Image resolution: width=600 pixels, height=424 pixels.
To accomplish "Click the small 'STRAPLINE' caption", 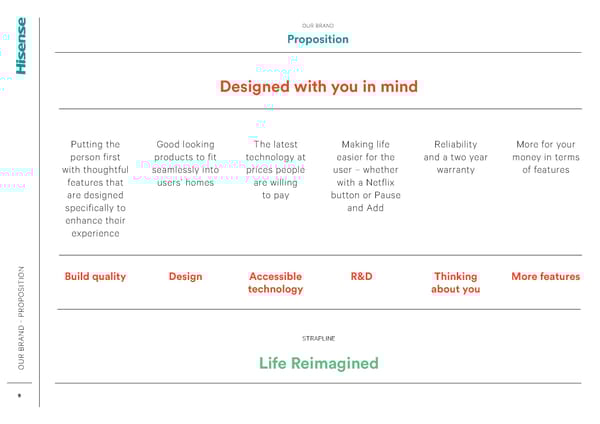I will pos(318,339).
